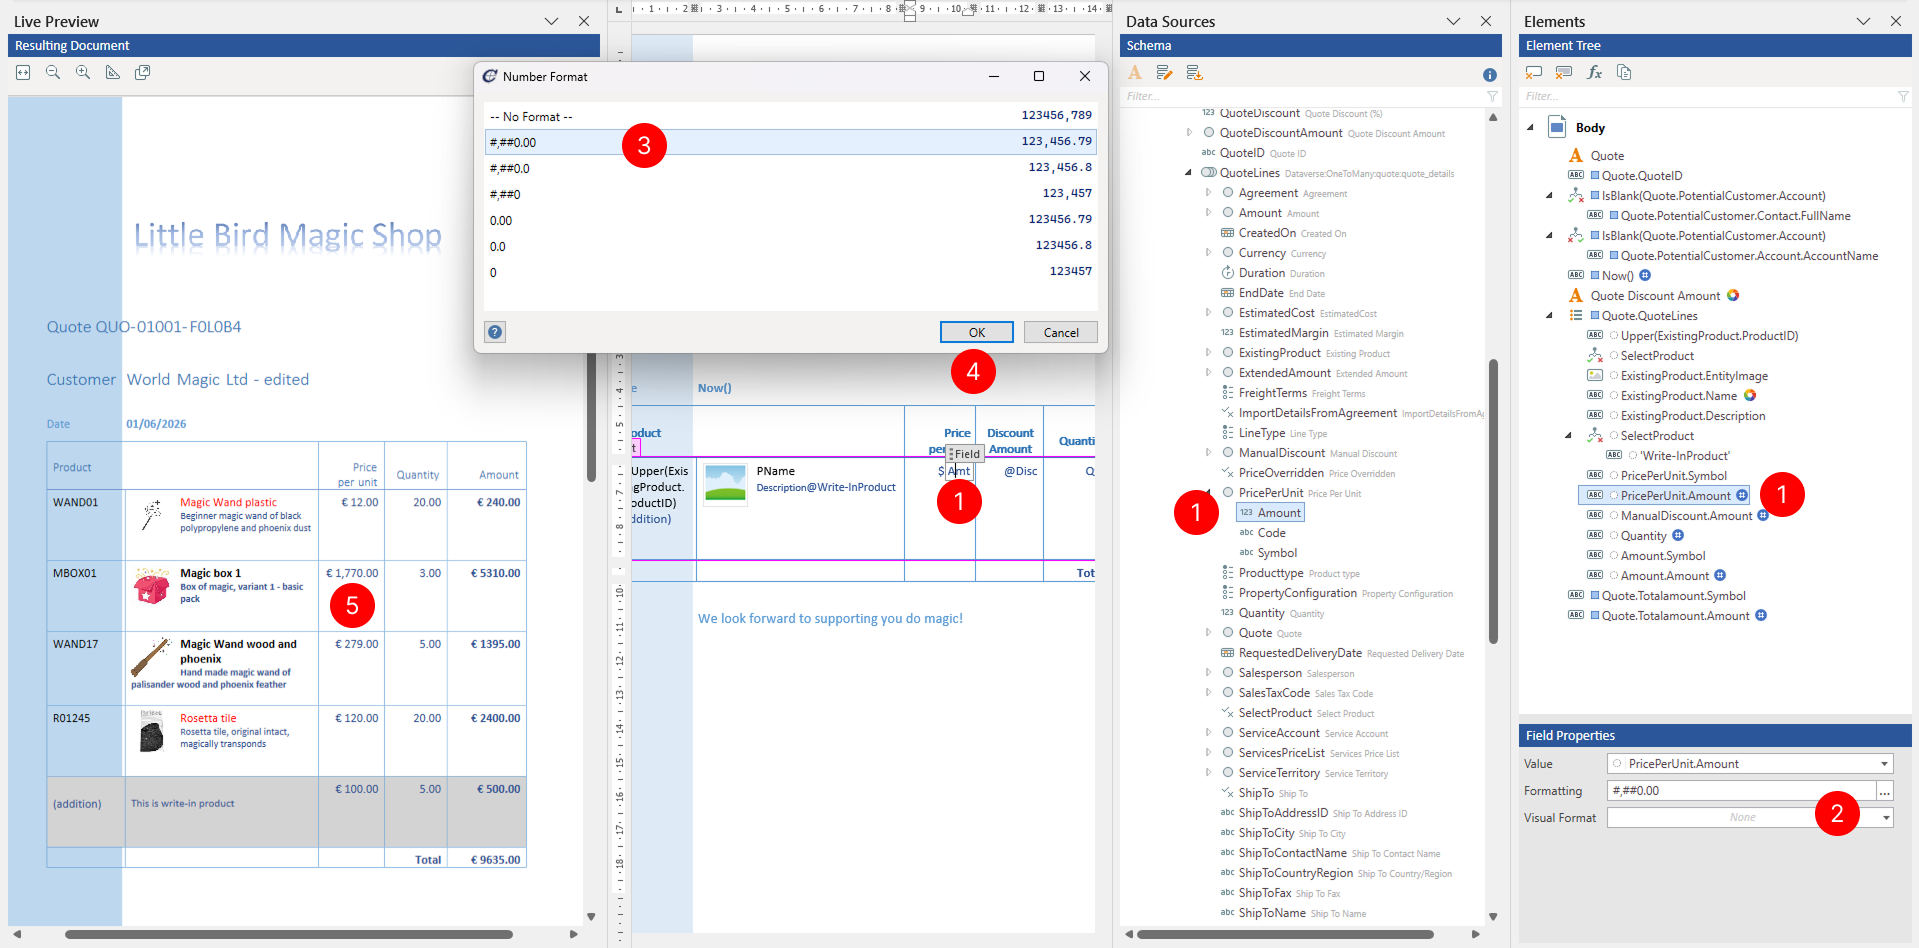Click the blue info icon in Data Sources
This screenshot has width=1919, height=948.
pos(1490,75)
